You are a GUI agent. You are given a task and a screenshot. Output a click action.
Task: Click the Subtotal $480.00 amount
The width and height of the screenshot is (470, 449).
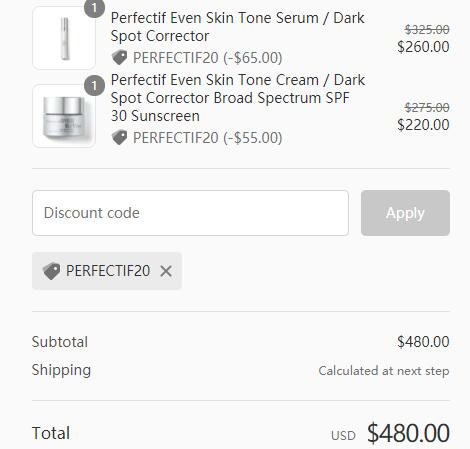tap(423, 342)
